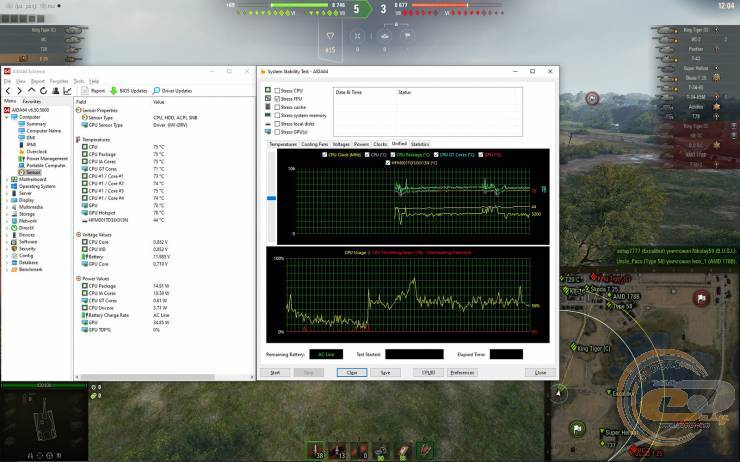Expand the Motherboard tree node
This screenshot has width=740, height=462.
point(7,179)
